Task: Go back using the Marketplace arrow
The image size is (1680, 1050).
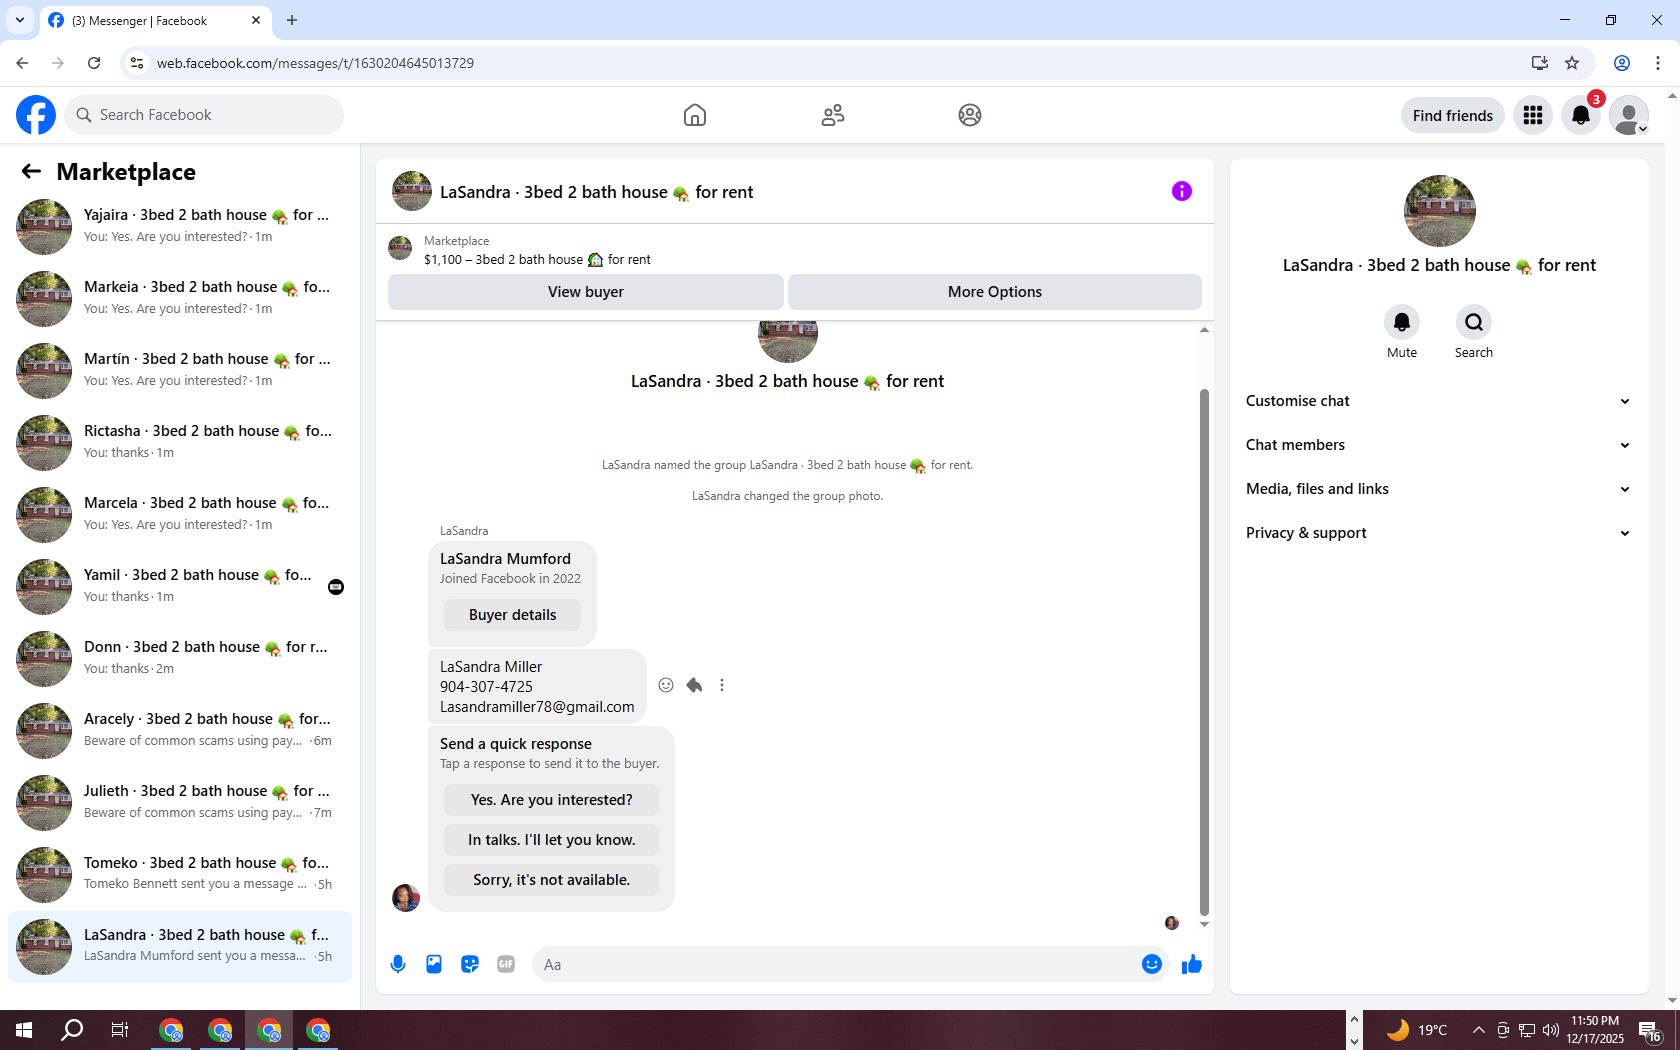Action: point(31,171)
